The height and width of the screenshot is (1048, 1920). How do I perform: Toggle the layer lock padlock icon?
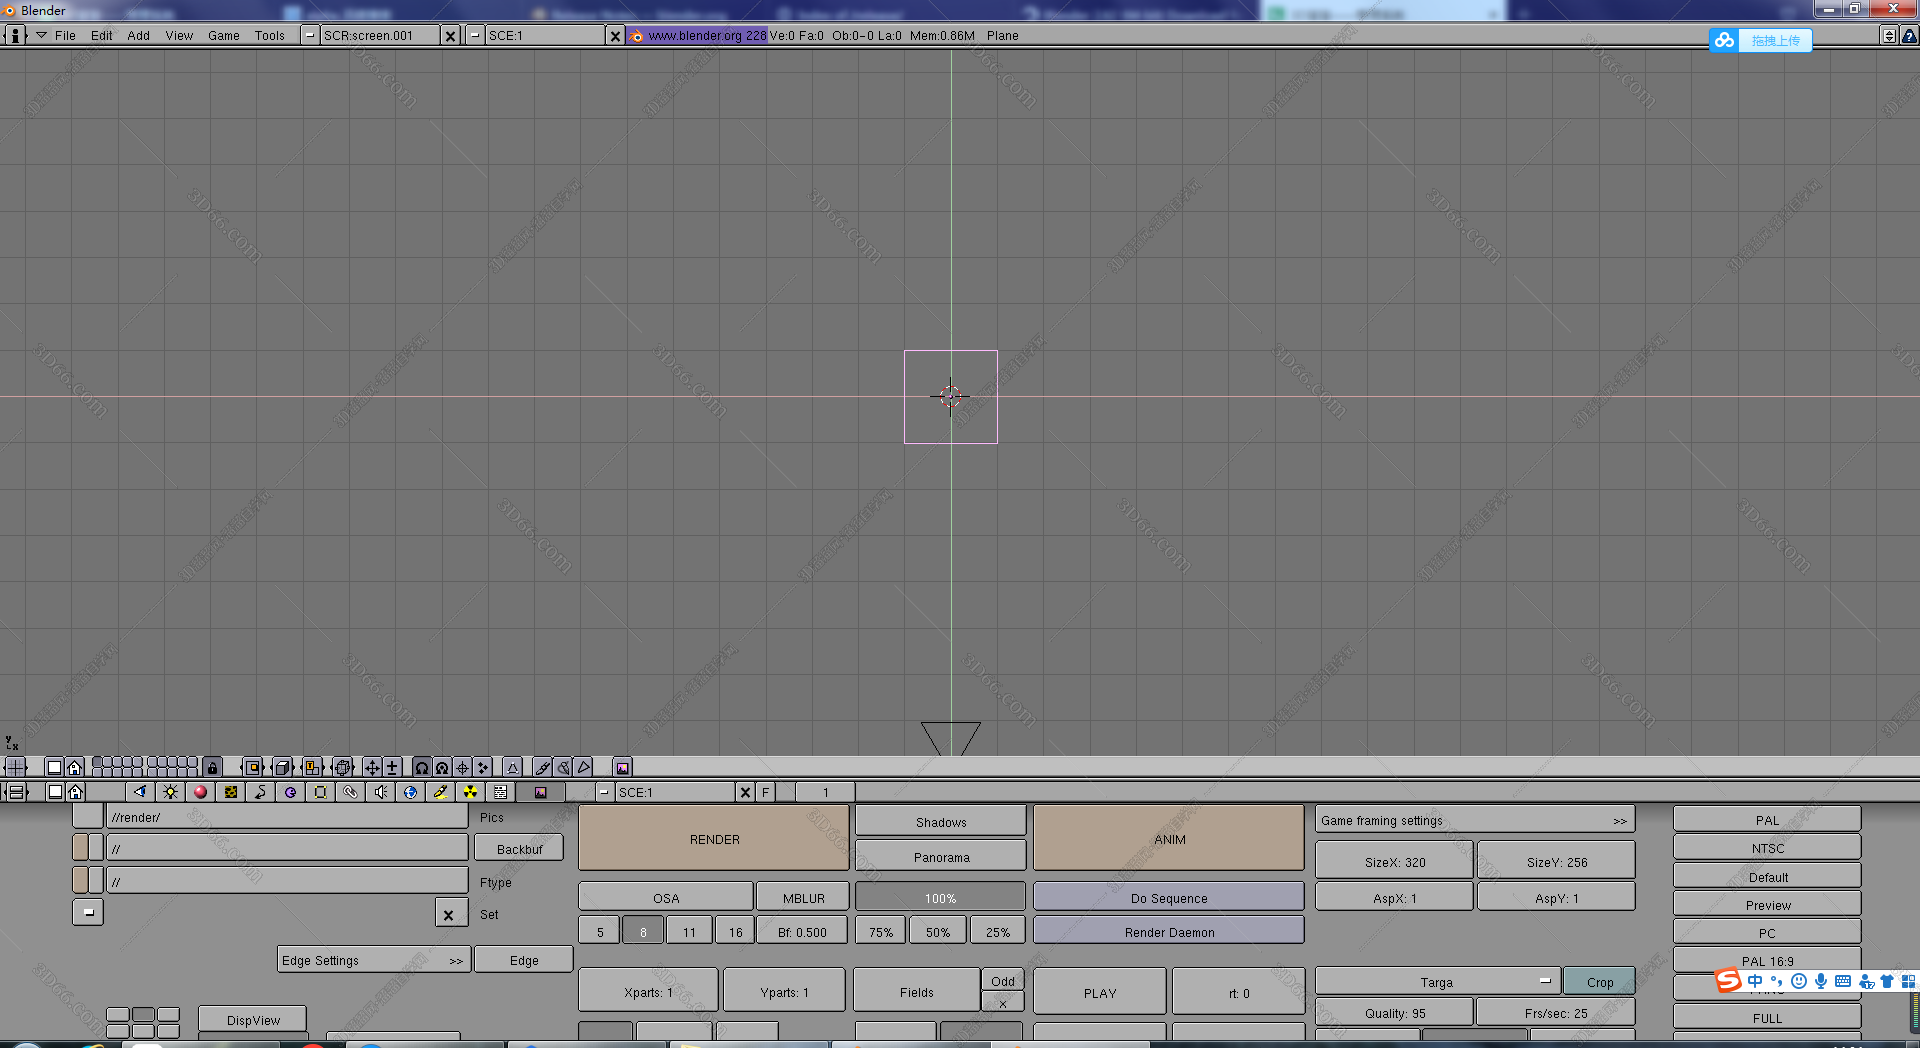click(x=212, y=767)
